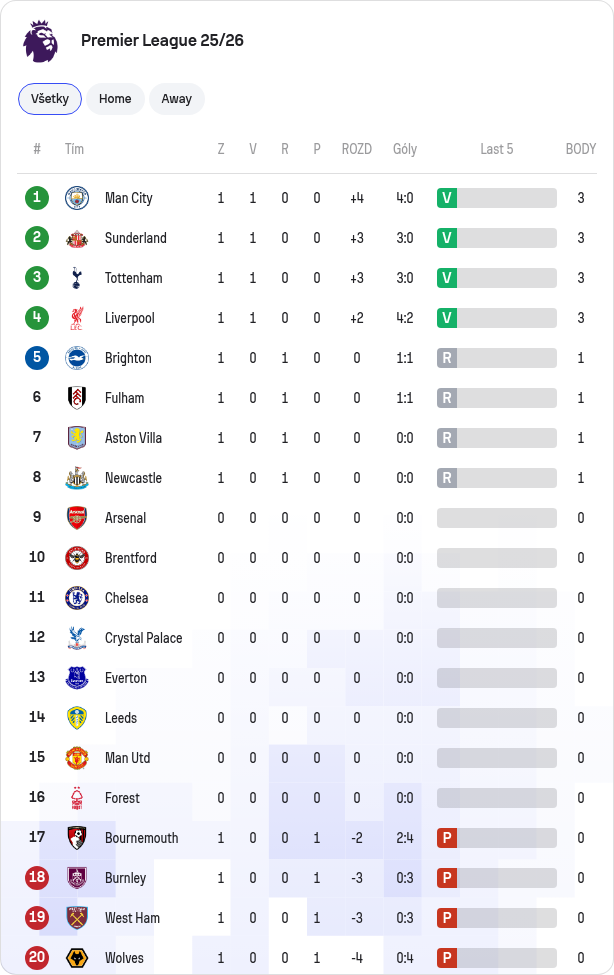Open the Chelsea club crest
Screen dimensions: 614x975
click(77, 598)
